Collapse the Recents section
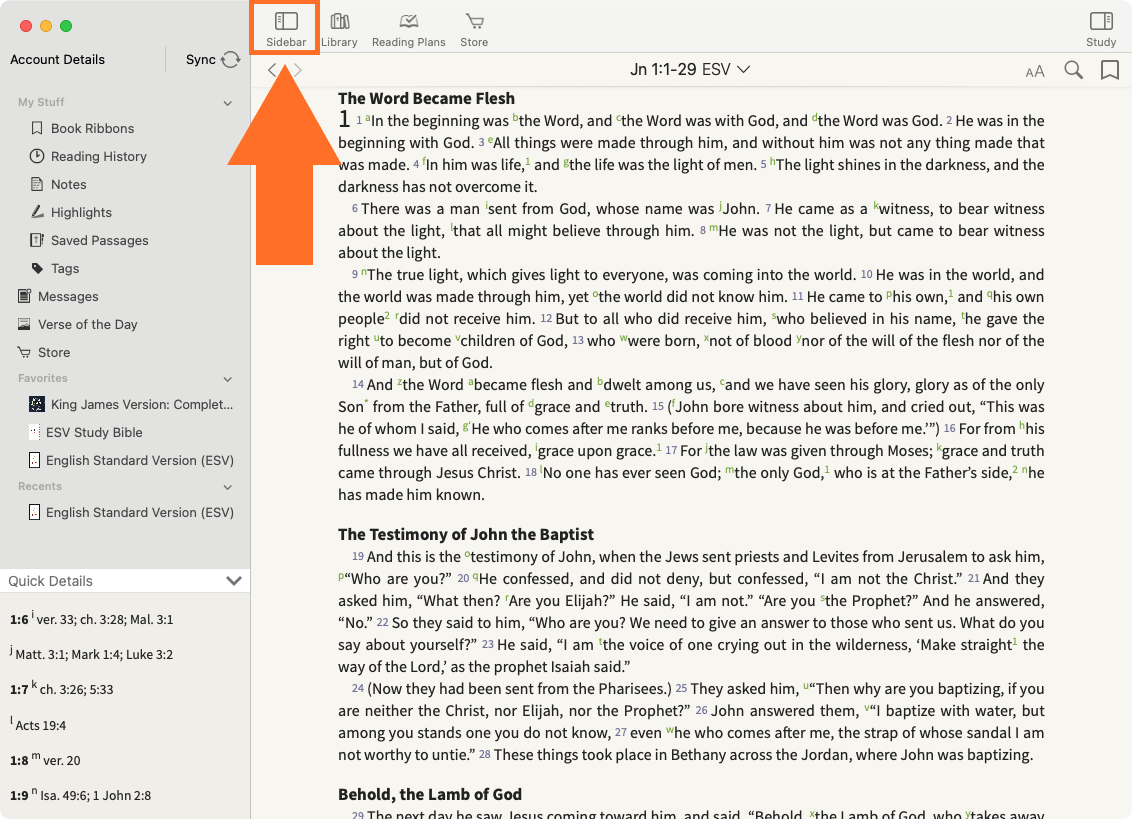Screen dimensions: 1132x819 point(227,488)
